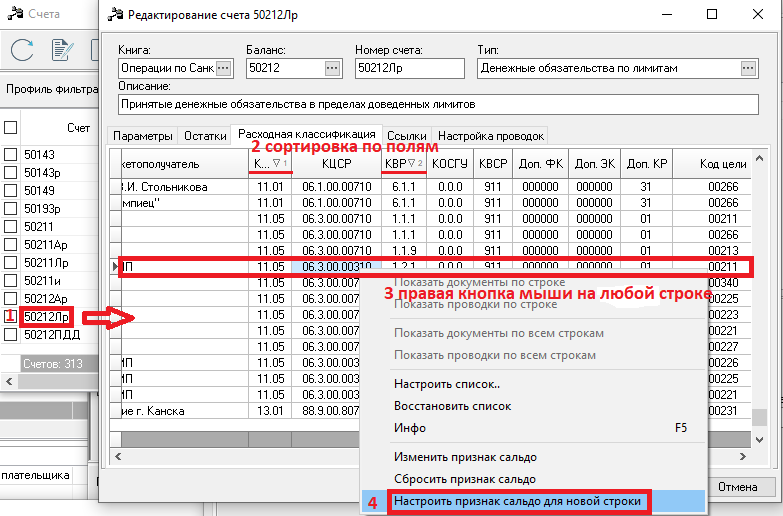Click the grid horizontal scroll right arrow
The height and width of the screenshot is (516, 783).
coord(743,456)
